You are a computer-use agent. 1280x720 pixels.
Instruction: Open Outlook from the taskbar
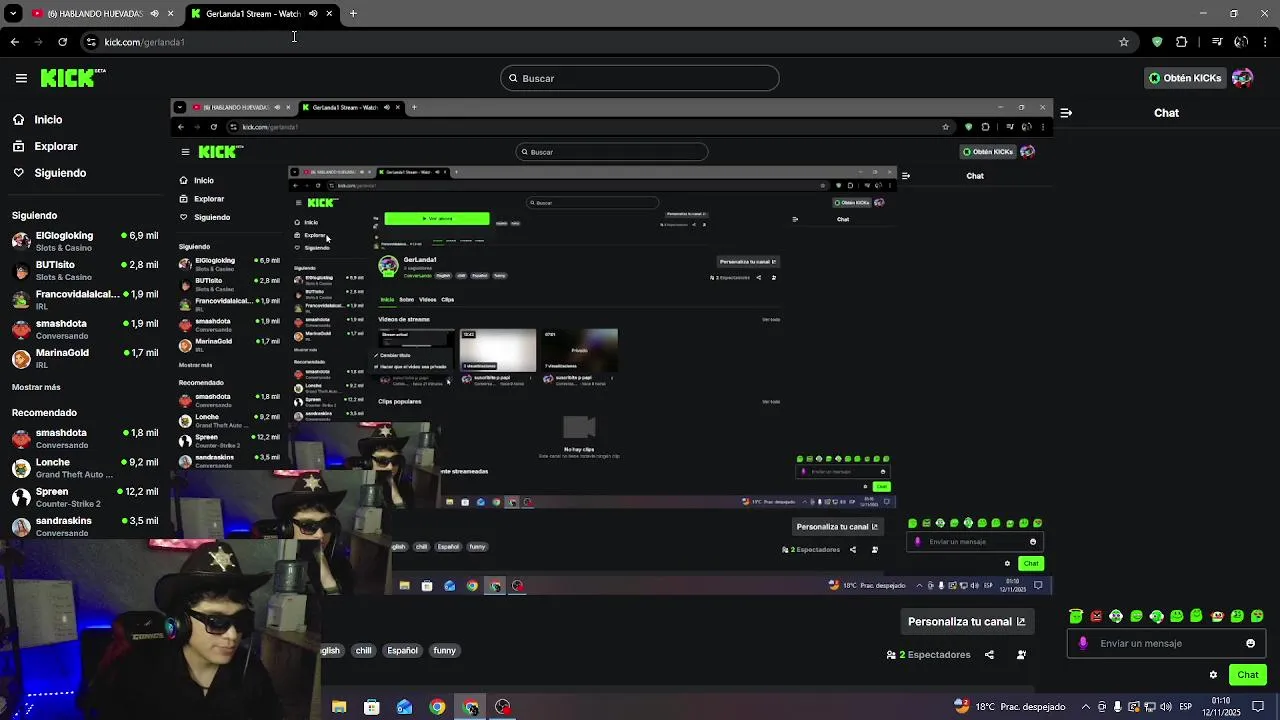pyautogui.click(x=404, y=707)
